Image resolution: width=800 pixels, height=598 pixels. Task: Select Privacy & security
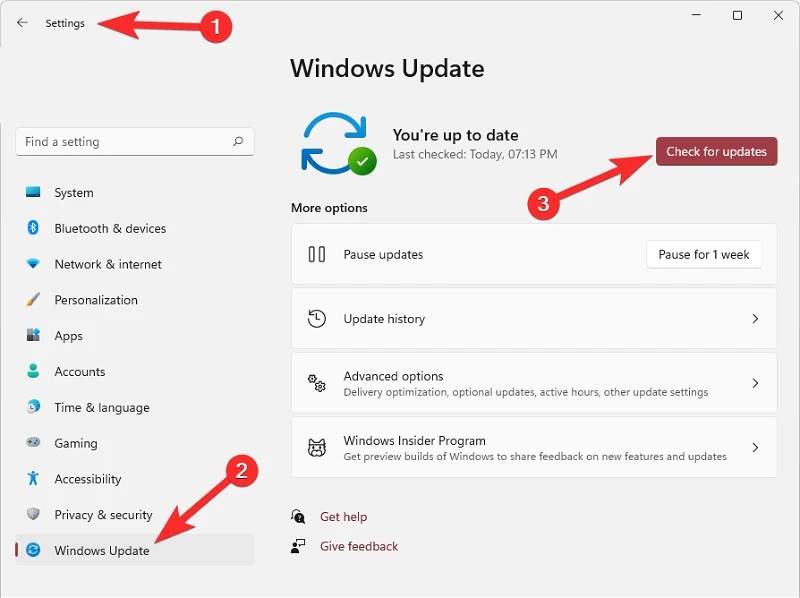coord(135,514)
